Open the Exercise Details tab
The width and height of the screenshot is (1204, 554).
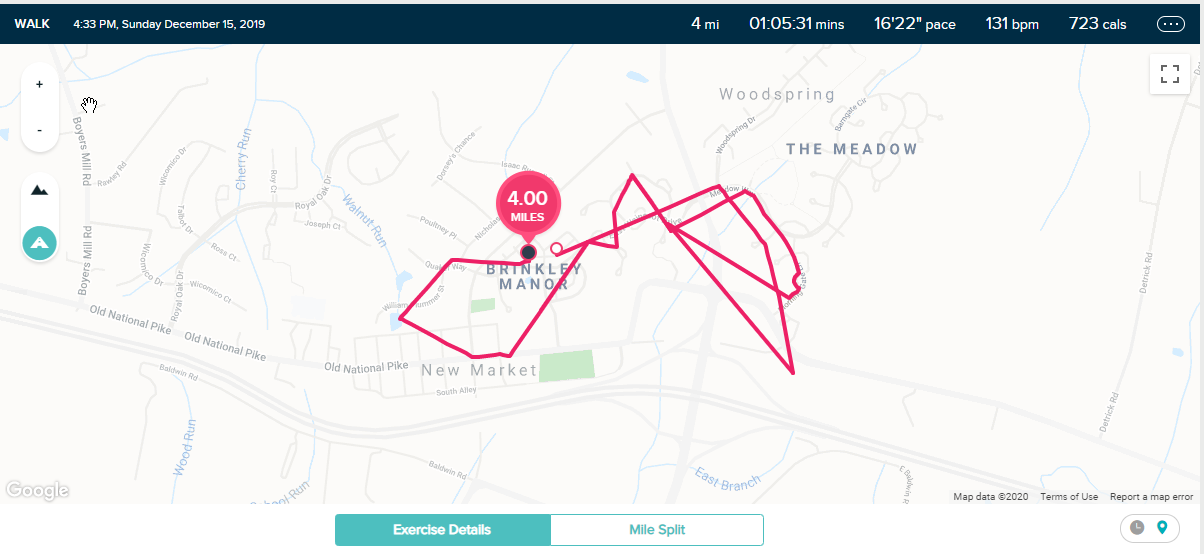click(x=442, y=530)
